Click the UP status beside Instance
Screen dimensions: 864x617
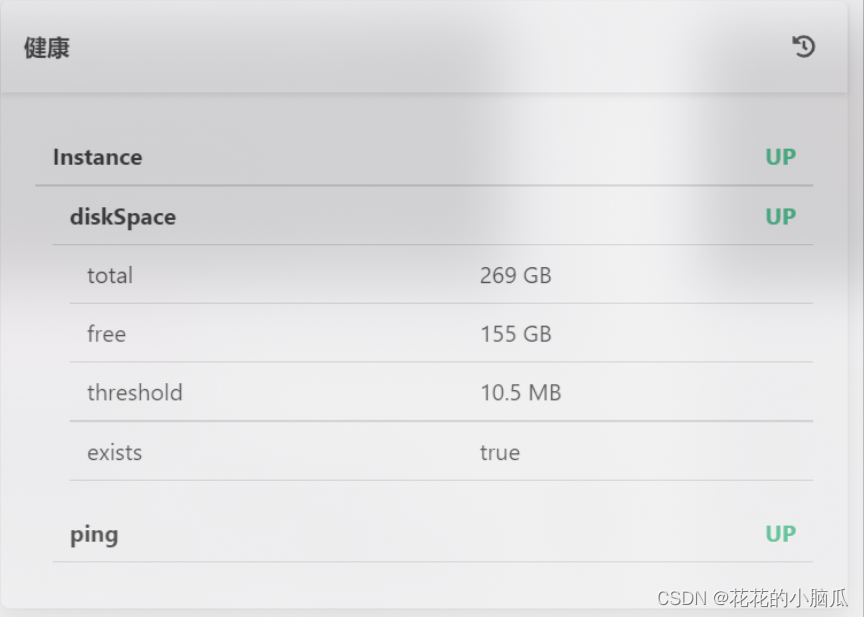(780, 157)
